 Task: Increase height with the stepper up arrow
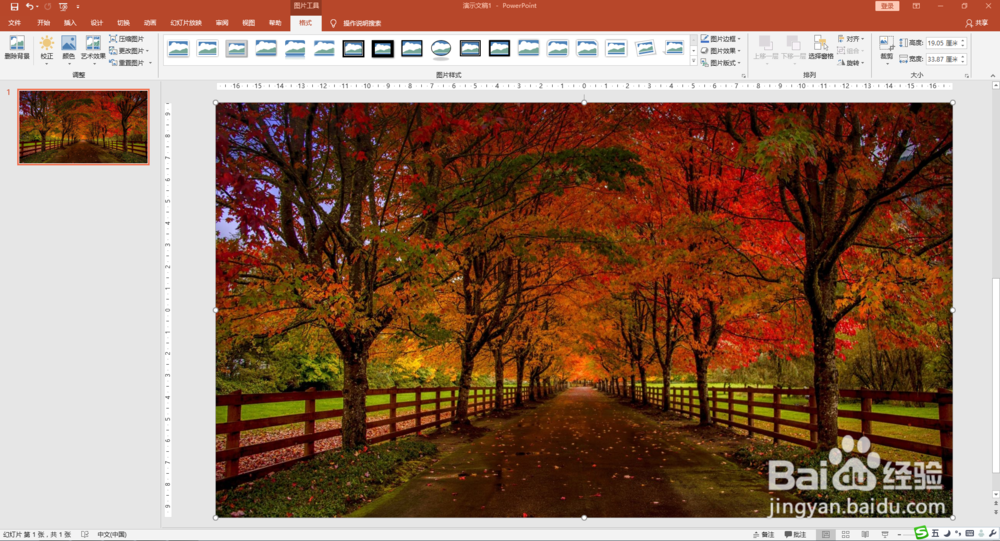pos(963,40)
